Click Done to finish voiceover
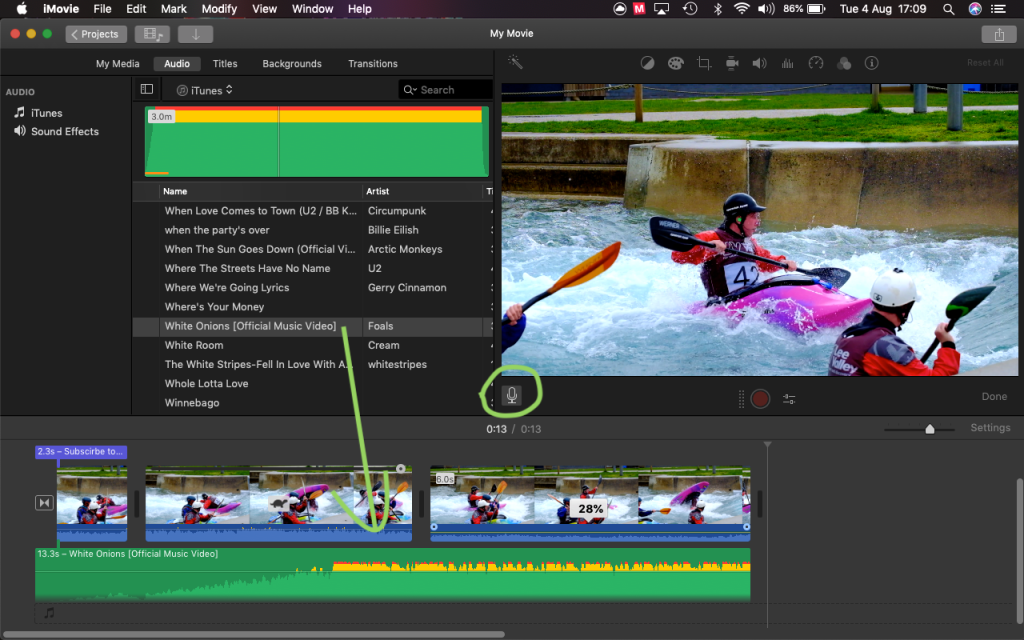 994,397
